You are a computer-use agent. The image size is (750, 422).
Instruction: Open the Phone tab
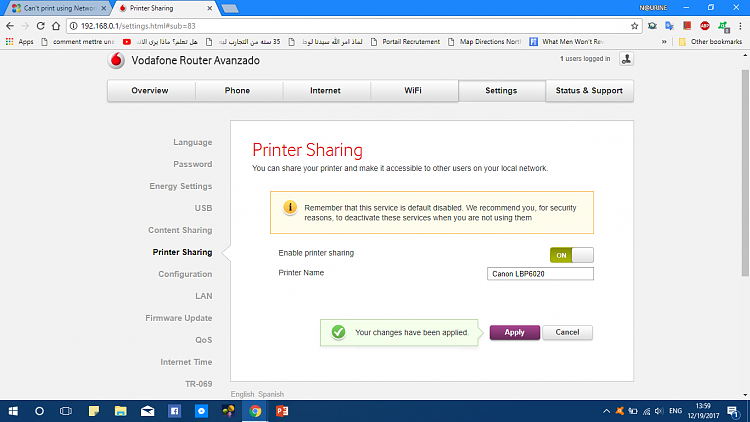click(x=237, y=90)
